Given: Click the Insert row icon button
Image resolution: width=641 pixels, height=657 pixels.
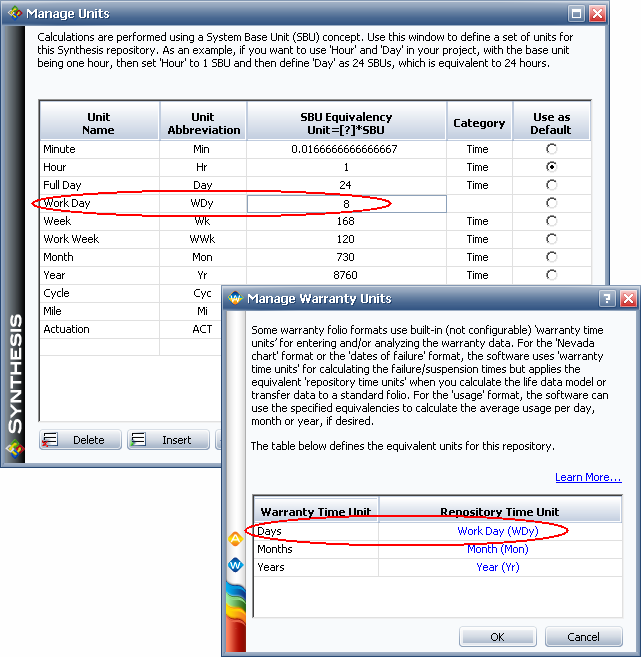Looking at the screenshot, I should [x=168, y=440].
